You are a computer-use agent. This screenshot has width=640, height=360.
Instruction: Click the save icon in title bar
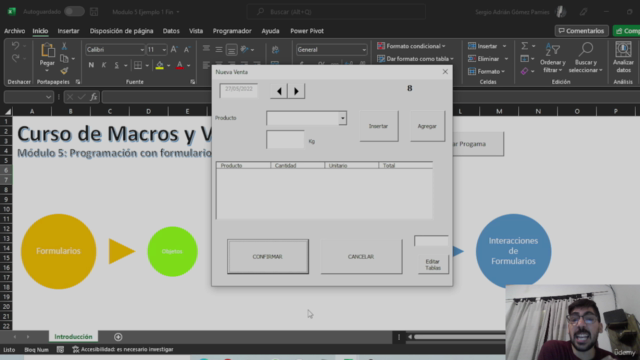(x=94, y=12)
